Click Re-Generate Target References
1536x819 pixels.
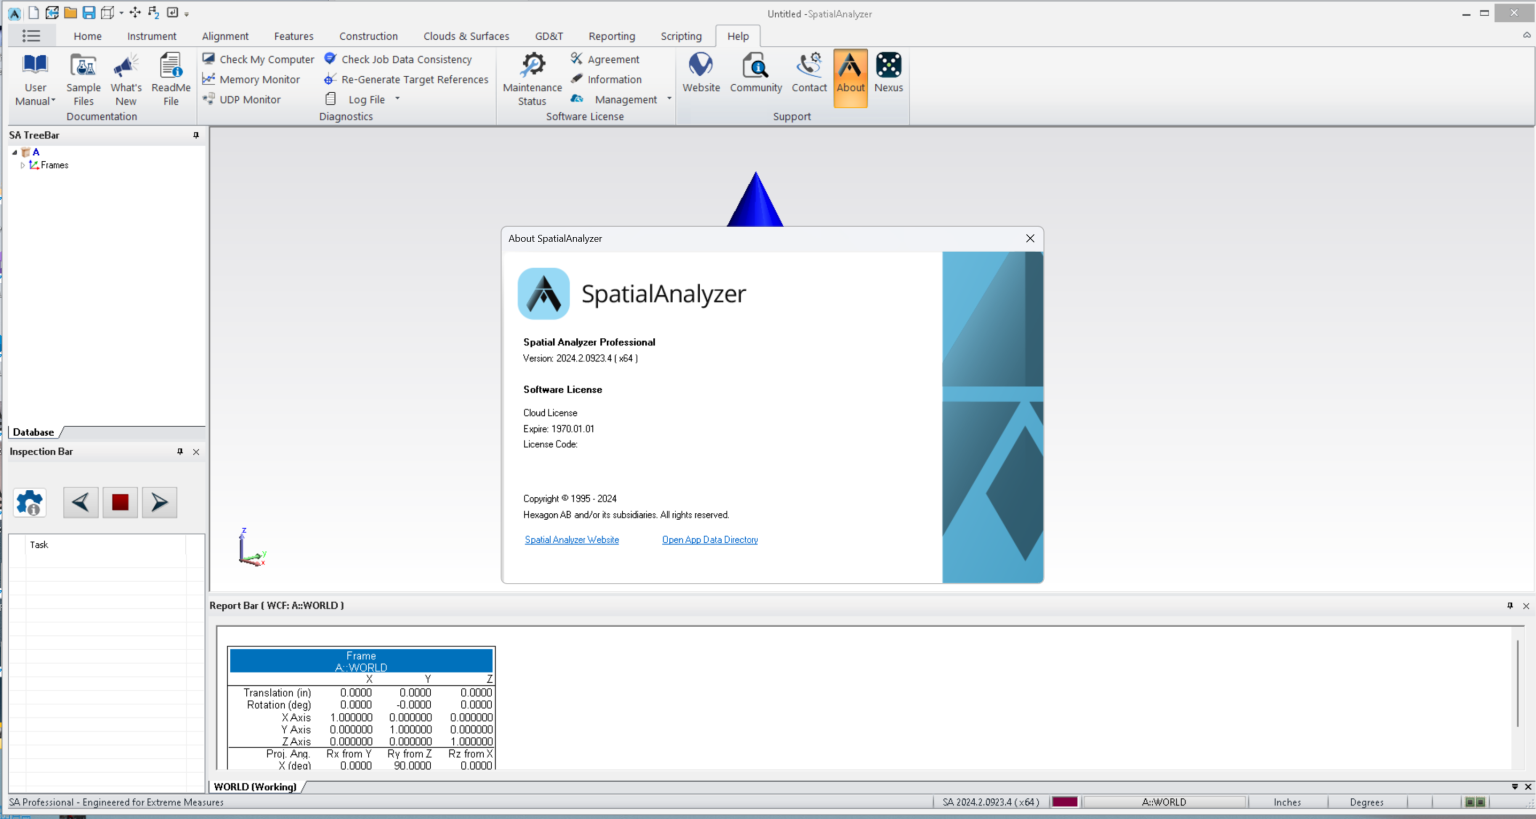click(x=406, y=80)
